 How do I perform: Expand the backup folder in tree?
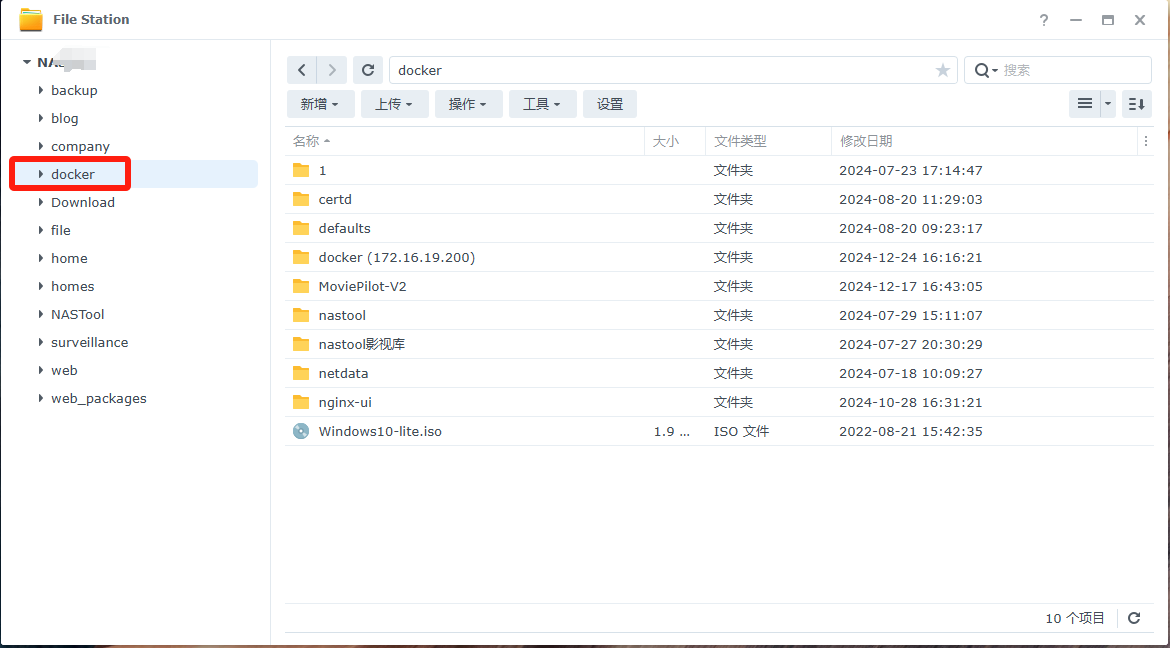coord(41,90)
